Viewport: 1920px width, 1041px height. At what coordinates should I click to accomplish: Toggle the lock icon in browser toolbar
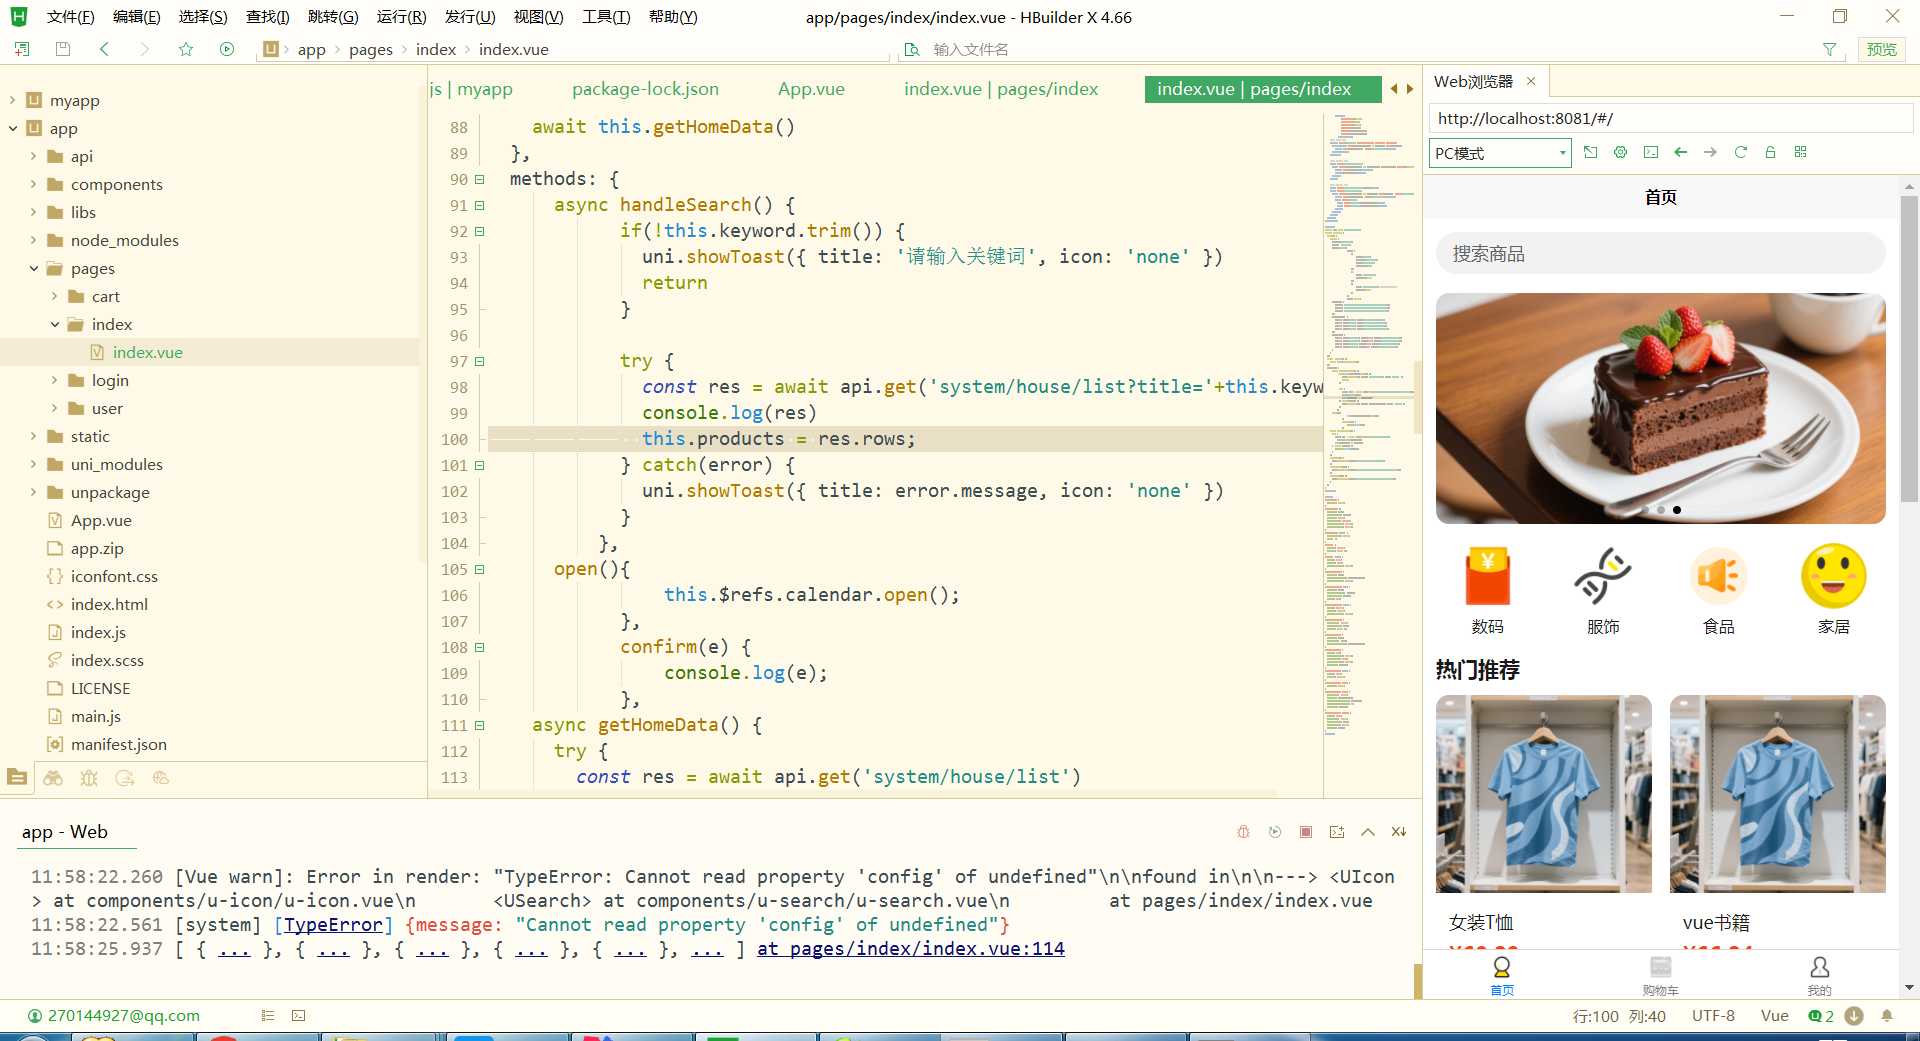[x=1770, y=152]
